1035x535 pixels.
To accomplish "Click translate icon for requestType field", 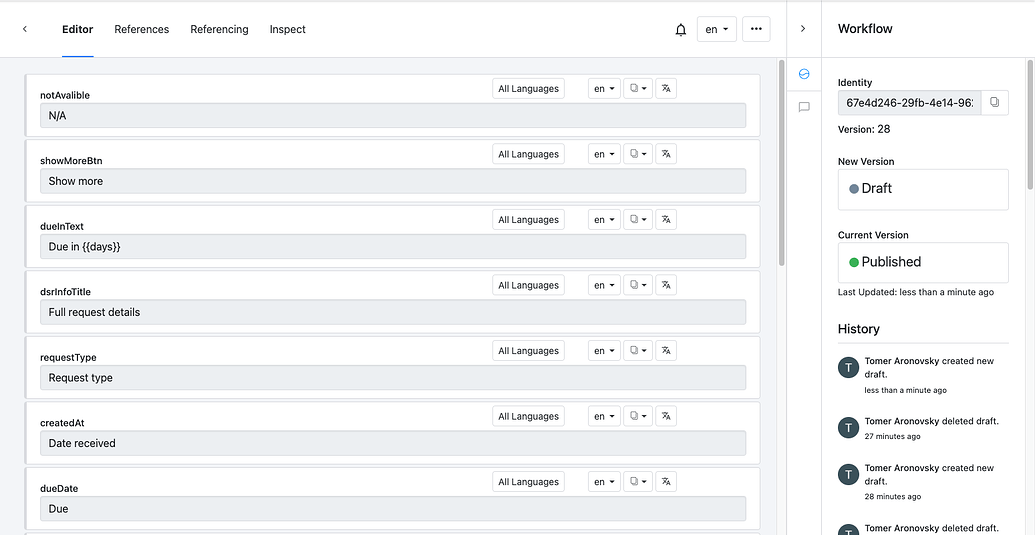I will click(665, 350).
